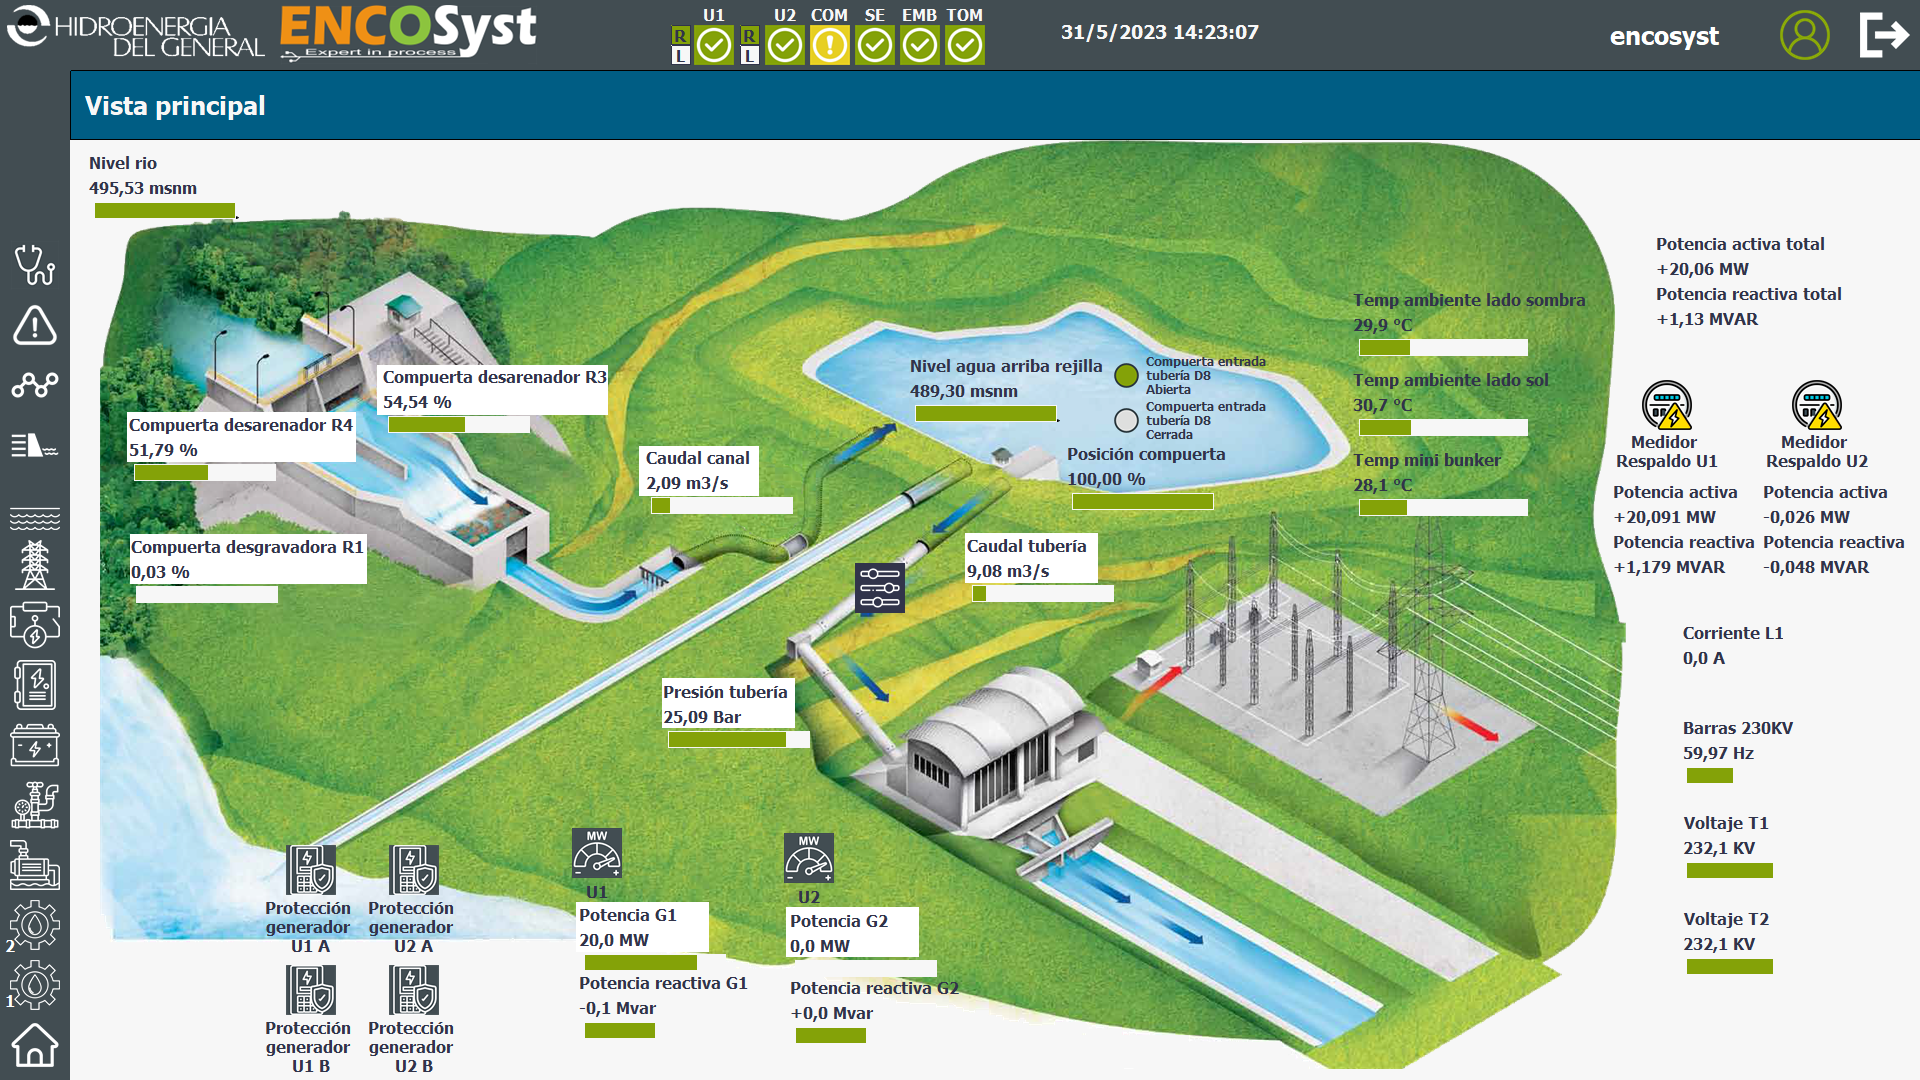This screenshot has height=1080, width=1920.
Task: Click the Compuerta entrada D8 Abierta indicator
Action: pos(1127,375)
